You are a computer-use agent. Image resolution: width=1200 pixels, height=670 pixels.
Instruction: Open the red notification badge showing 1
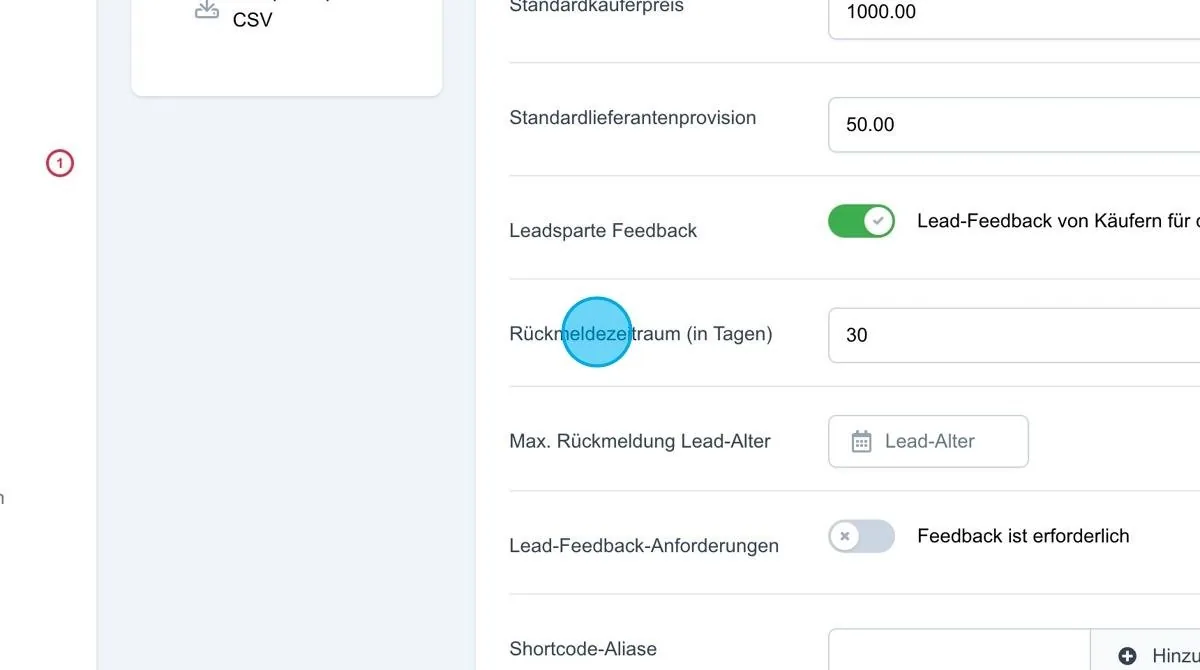coord(60,162)
